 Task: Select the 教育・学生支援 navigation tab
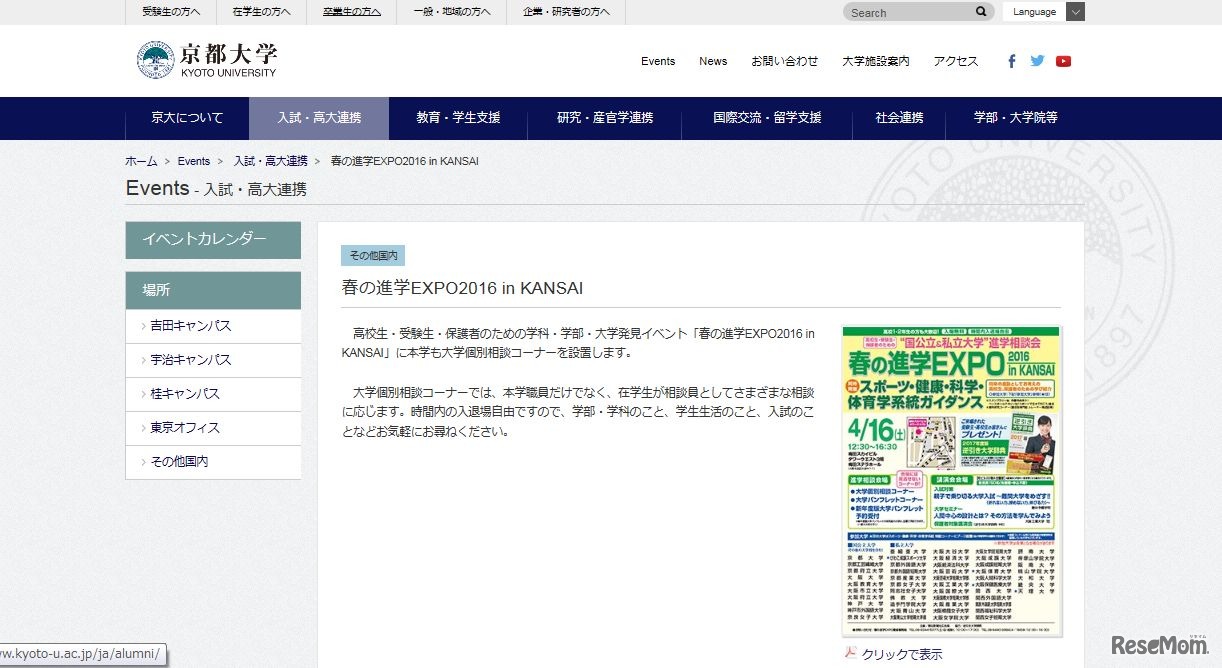click(459, 118)
